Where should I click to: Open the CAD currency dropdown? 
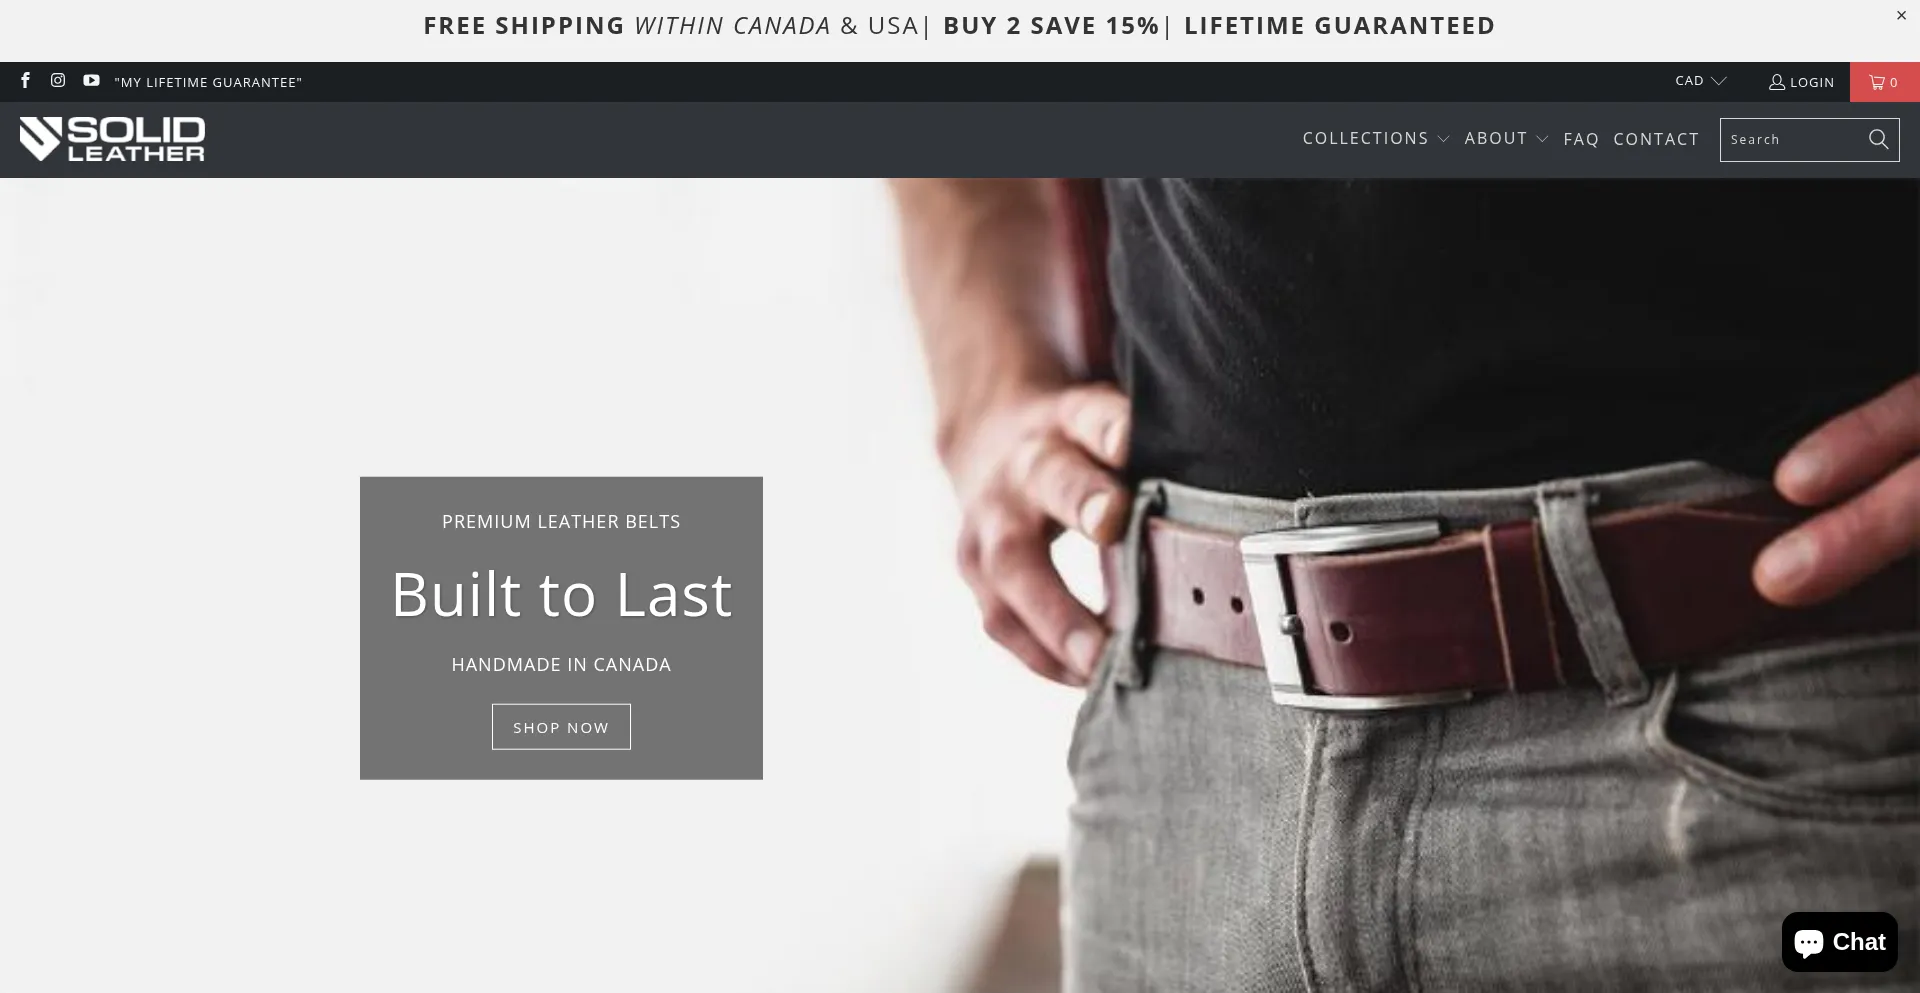tap(1701, 81)
